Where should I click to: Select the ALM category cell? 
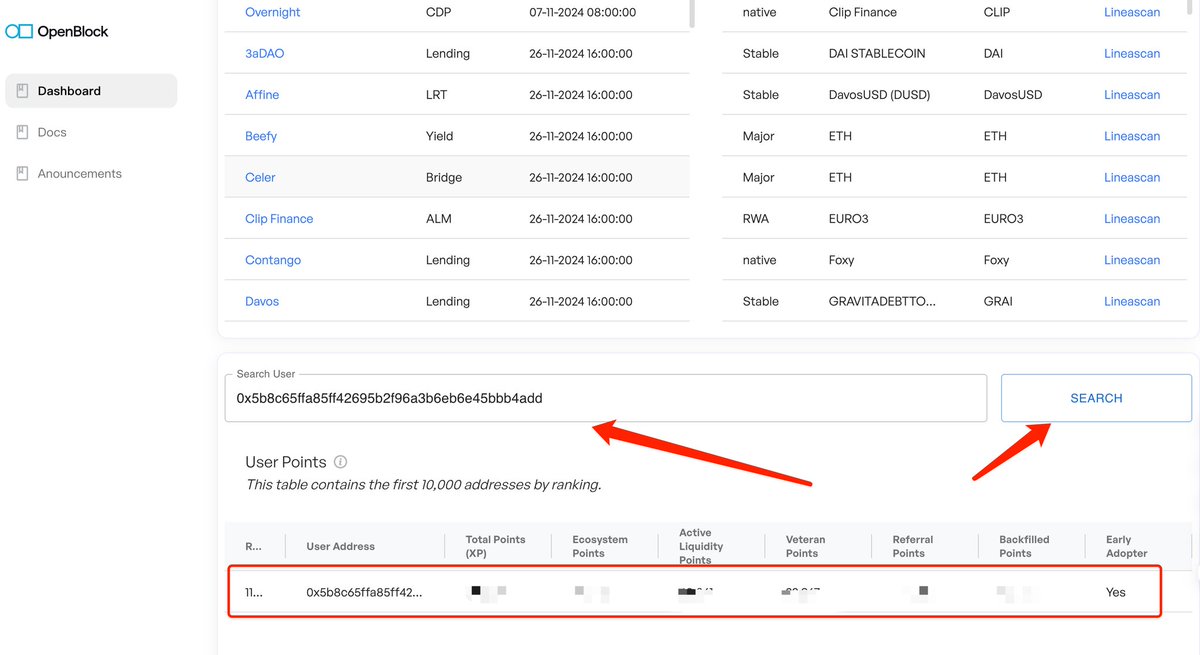tap(439, 218)
